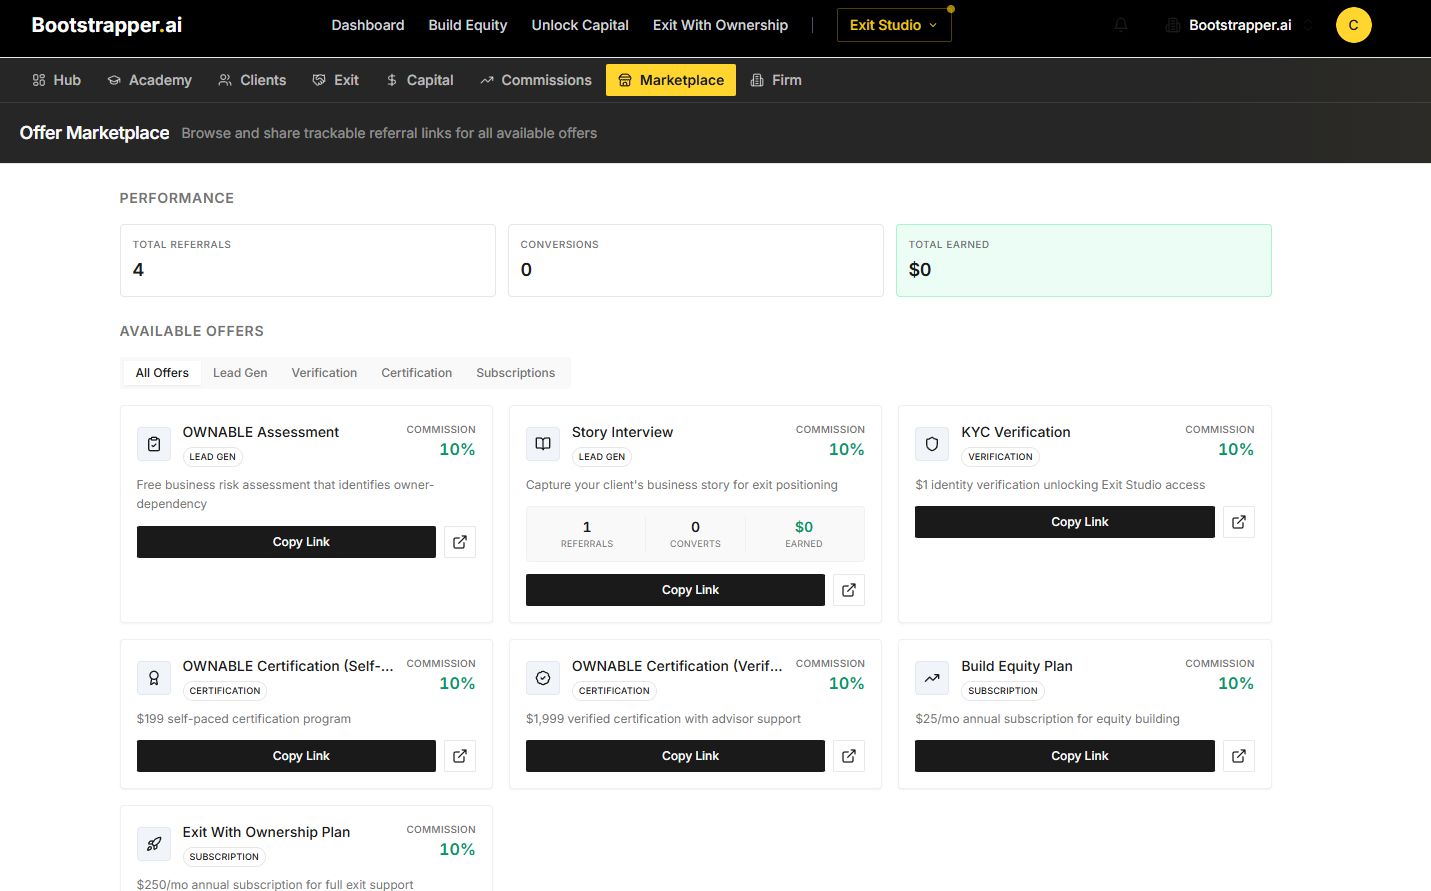The width and height of the screenshot is (1431, 891).
Task: Open the Firm section
Action: (x=776, y=80)
